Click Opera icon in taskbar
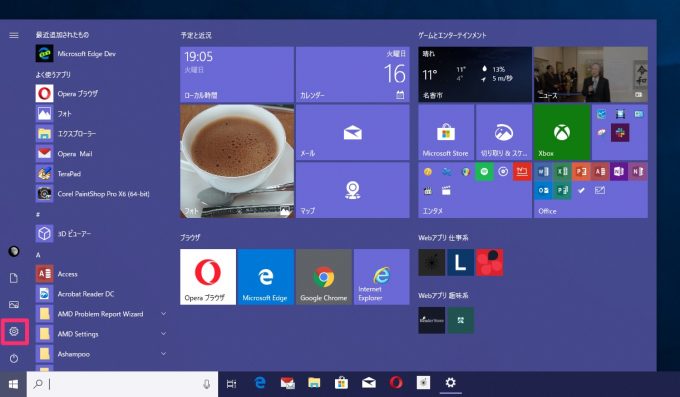Image resolution: width=680 pixels, height=397 pixels. [x=396, y=383]
